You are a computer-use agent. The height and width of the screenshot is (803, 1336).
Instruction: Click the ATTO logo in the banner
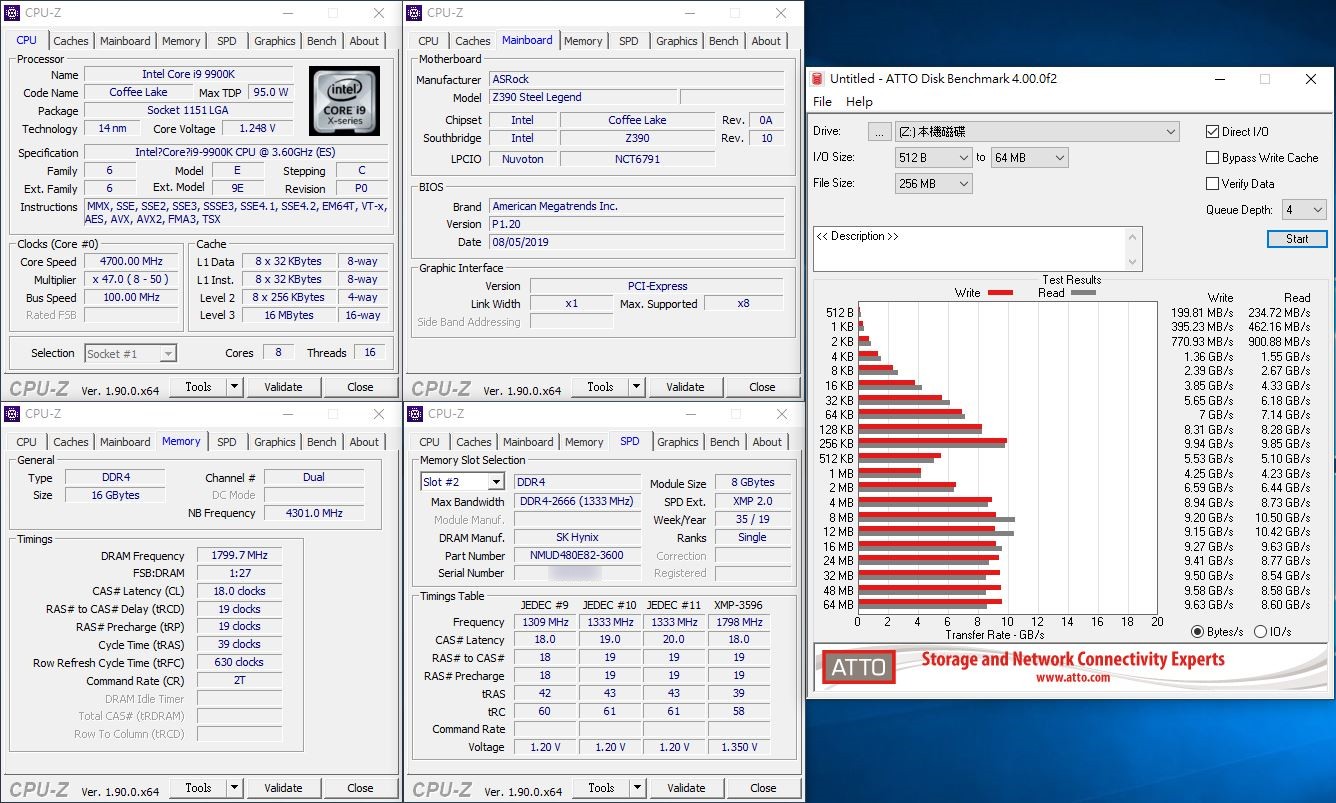pos(859,668)
